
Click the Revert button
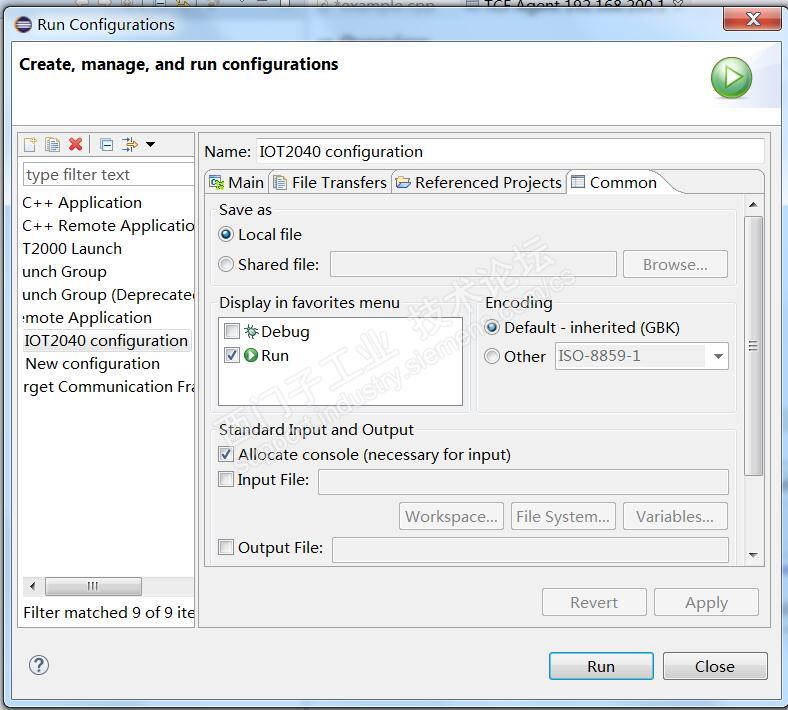(x=594, y=602)
